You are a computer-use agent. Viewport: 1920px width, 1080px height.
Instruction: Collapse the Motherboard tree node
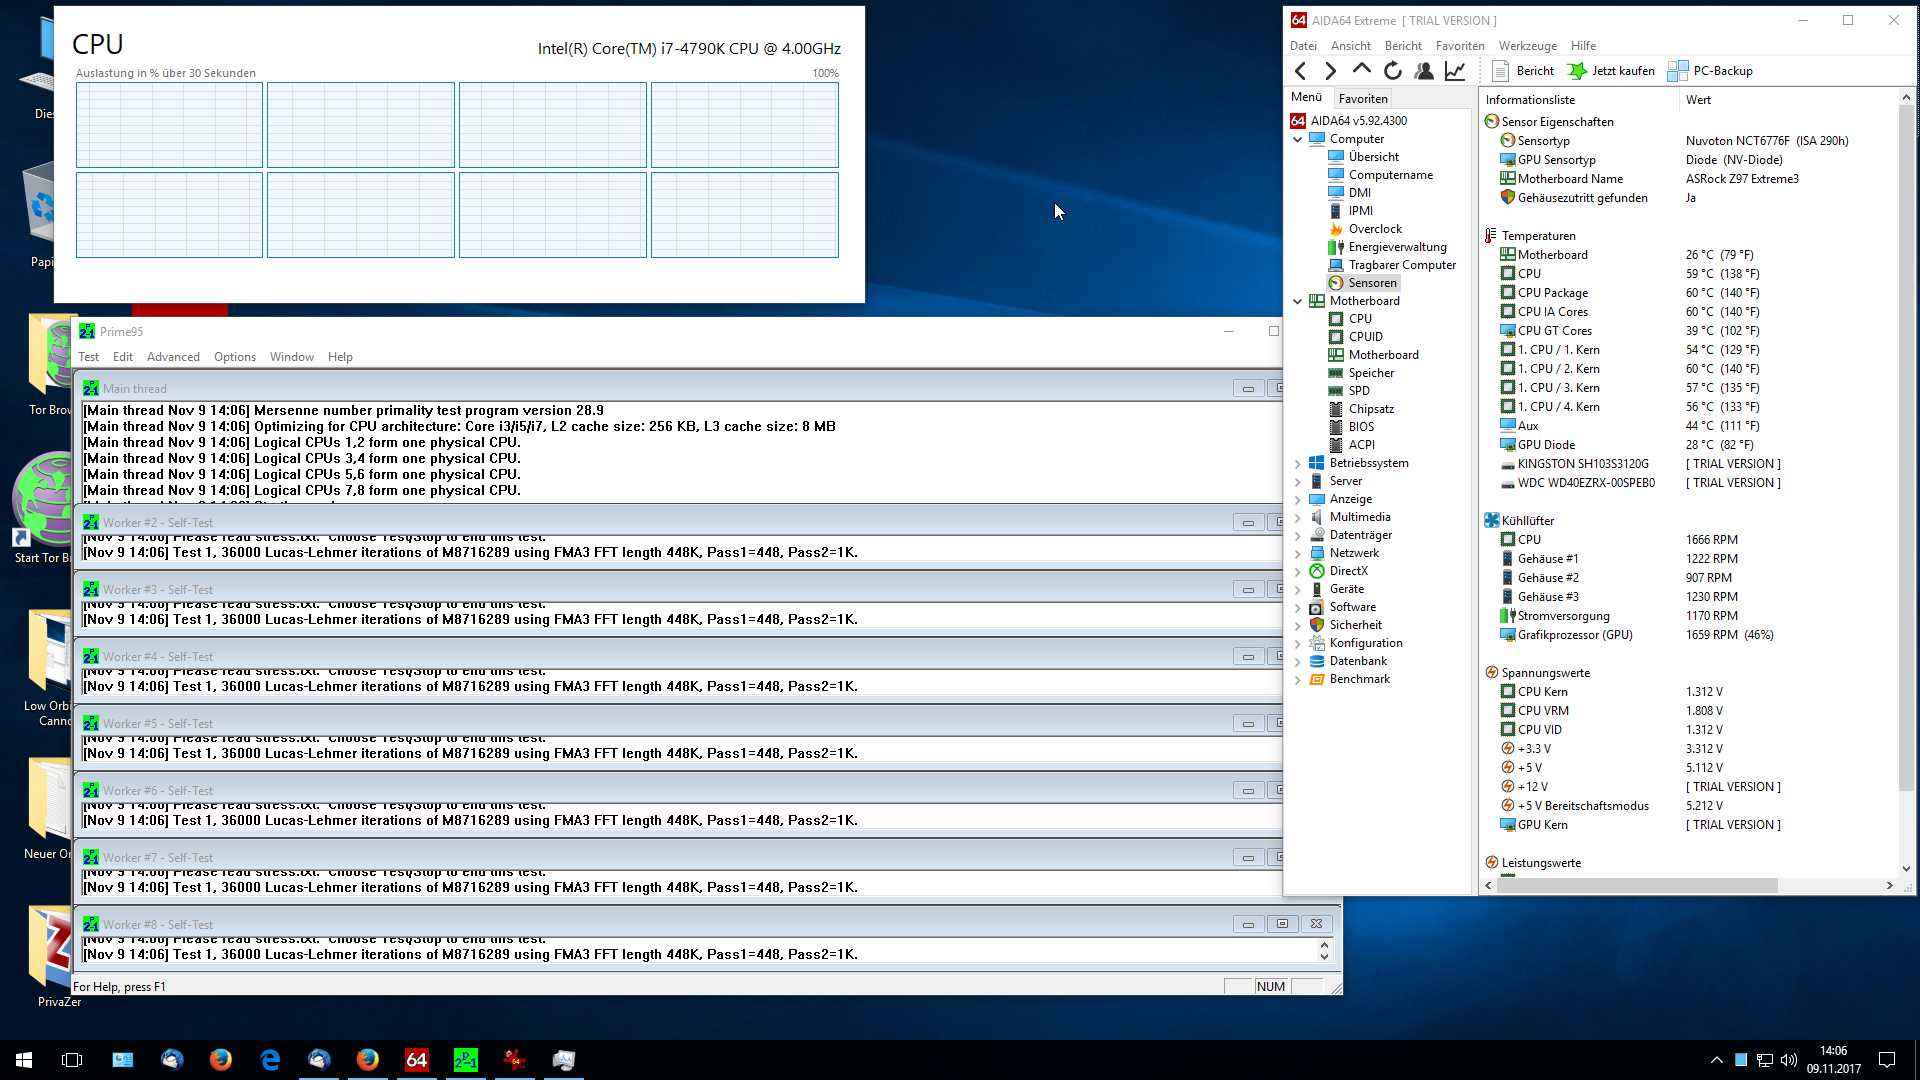tap(1298, 301)
